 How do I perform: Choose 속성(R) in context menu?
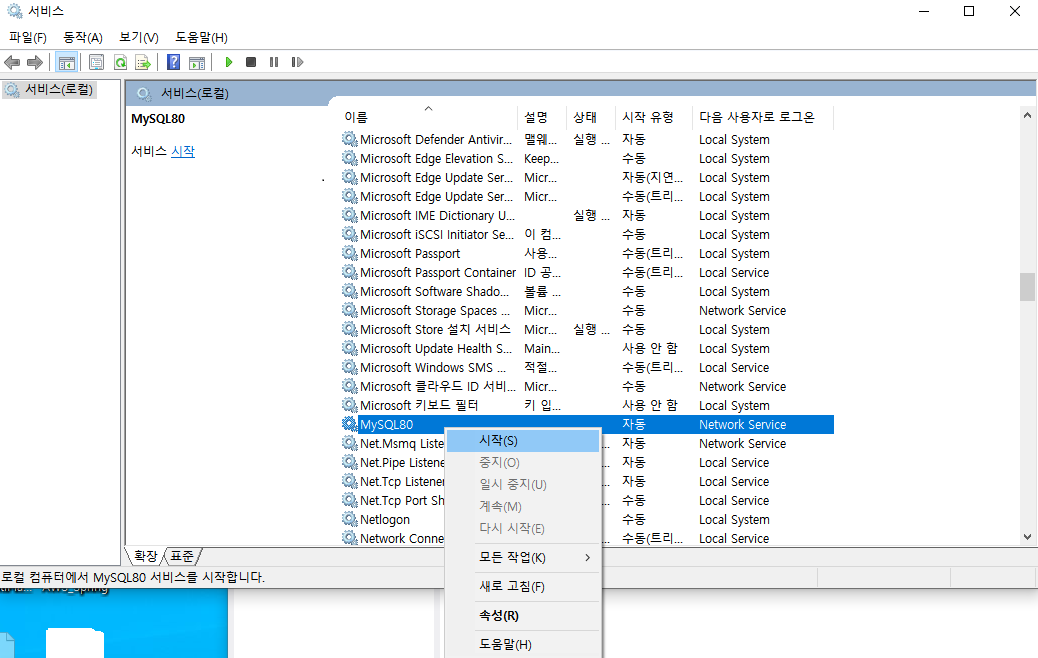tap(523, 616)
